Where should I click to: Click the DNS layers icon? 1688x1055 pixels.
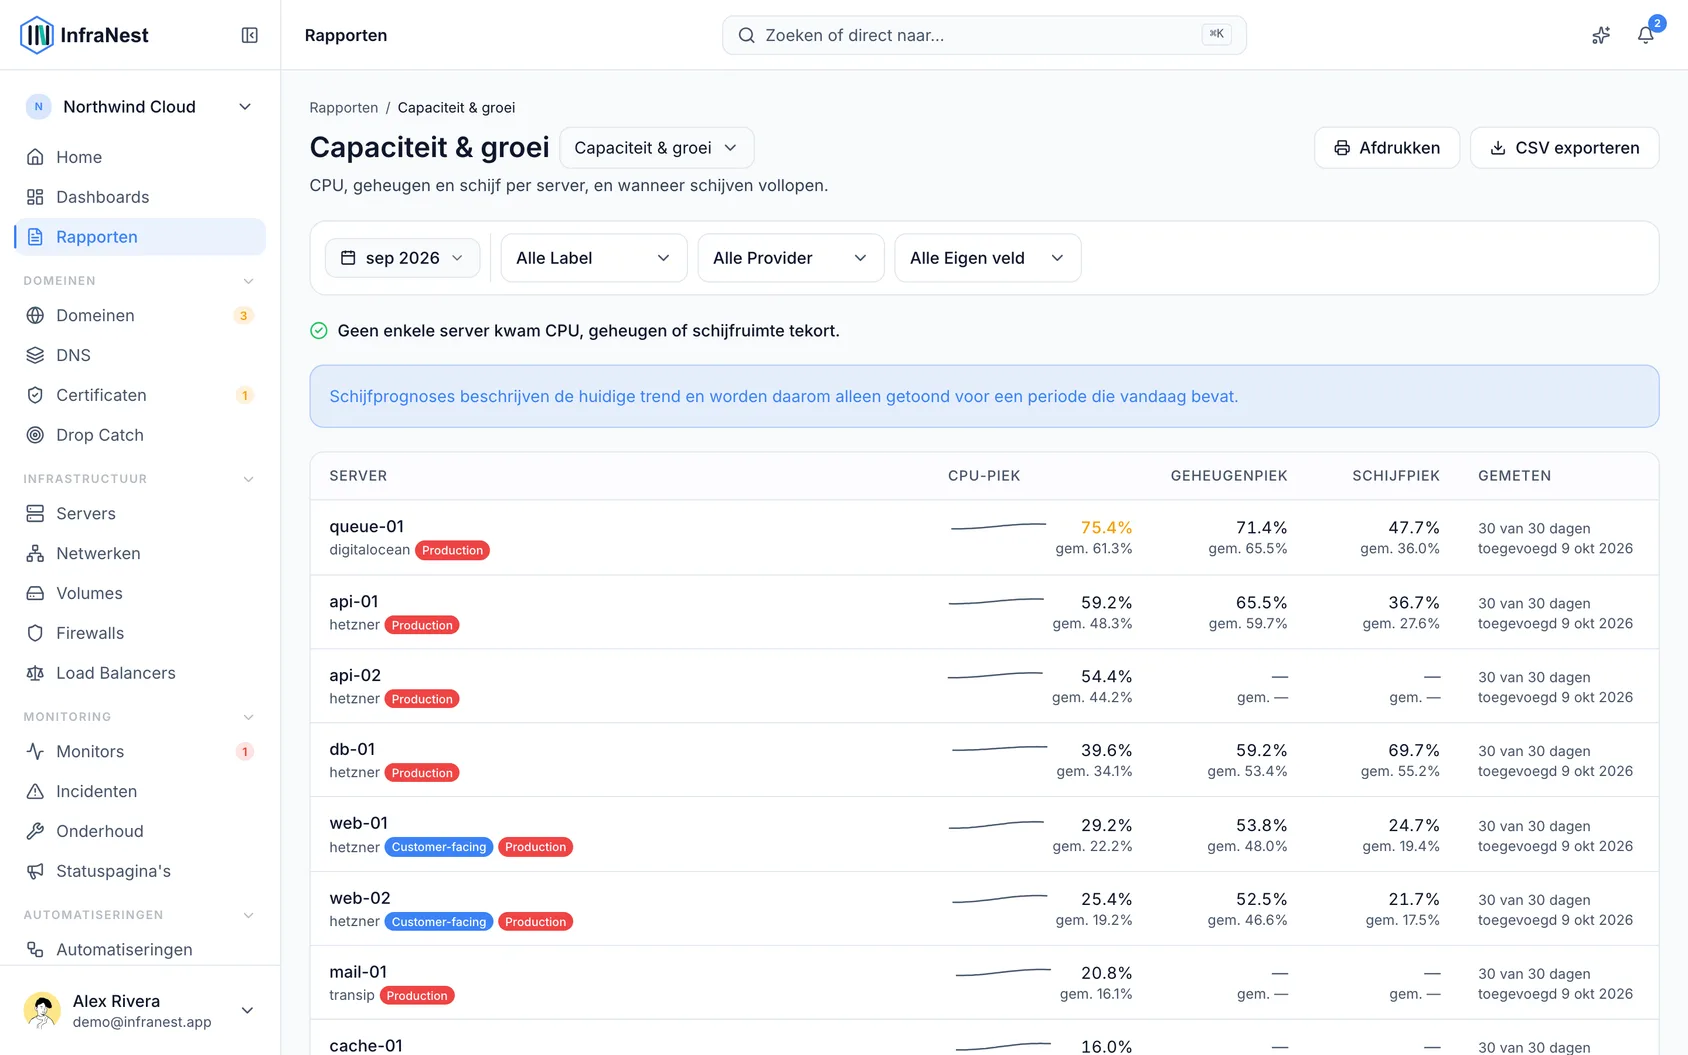click(x=35, y=355)
